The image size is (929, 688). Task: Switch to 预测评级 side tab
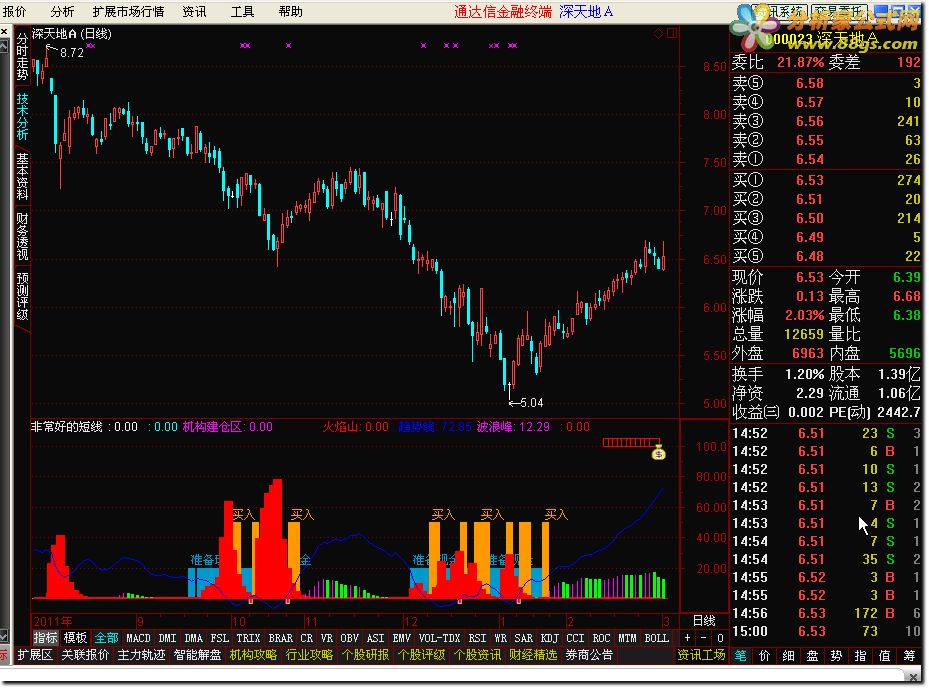pyautogui.click(x=23, y=296)
